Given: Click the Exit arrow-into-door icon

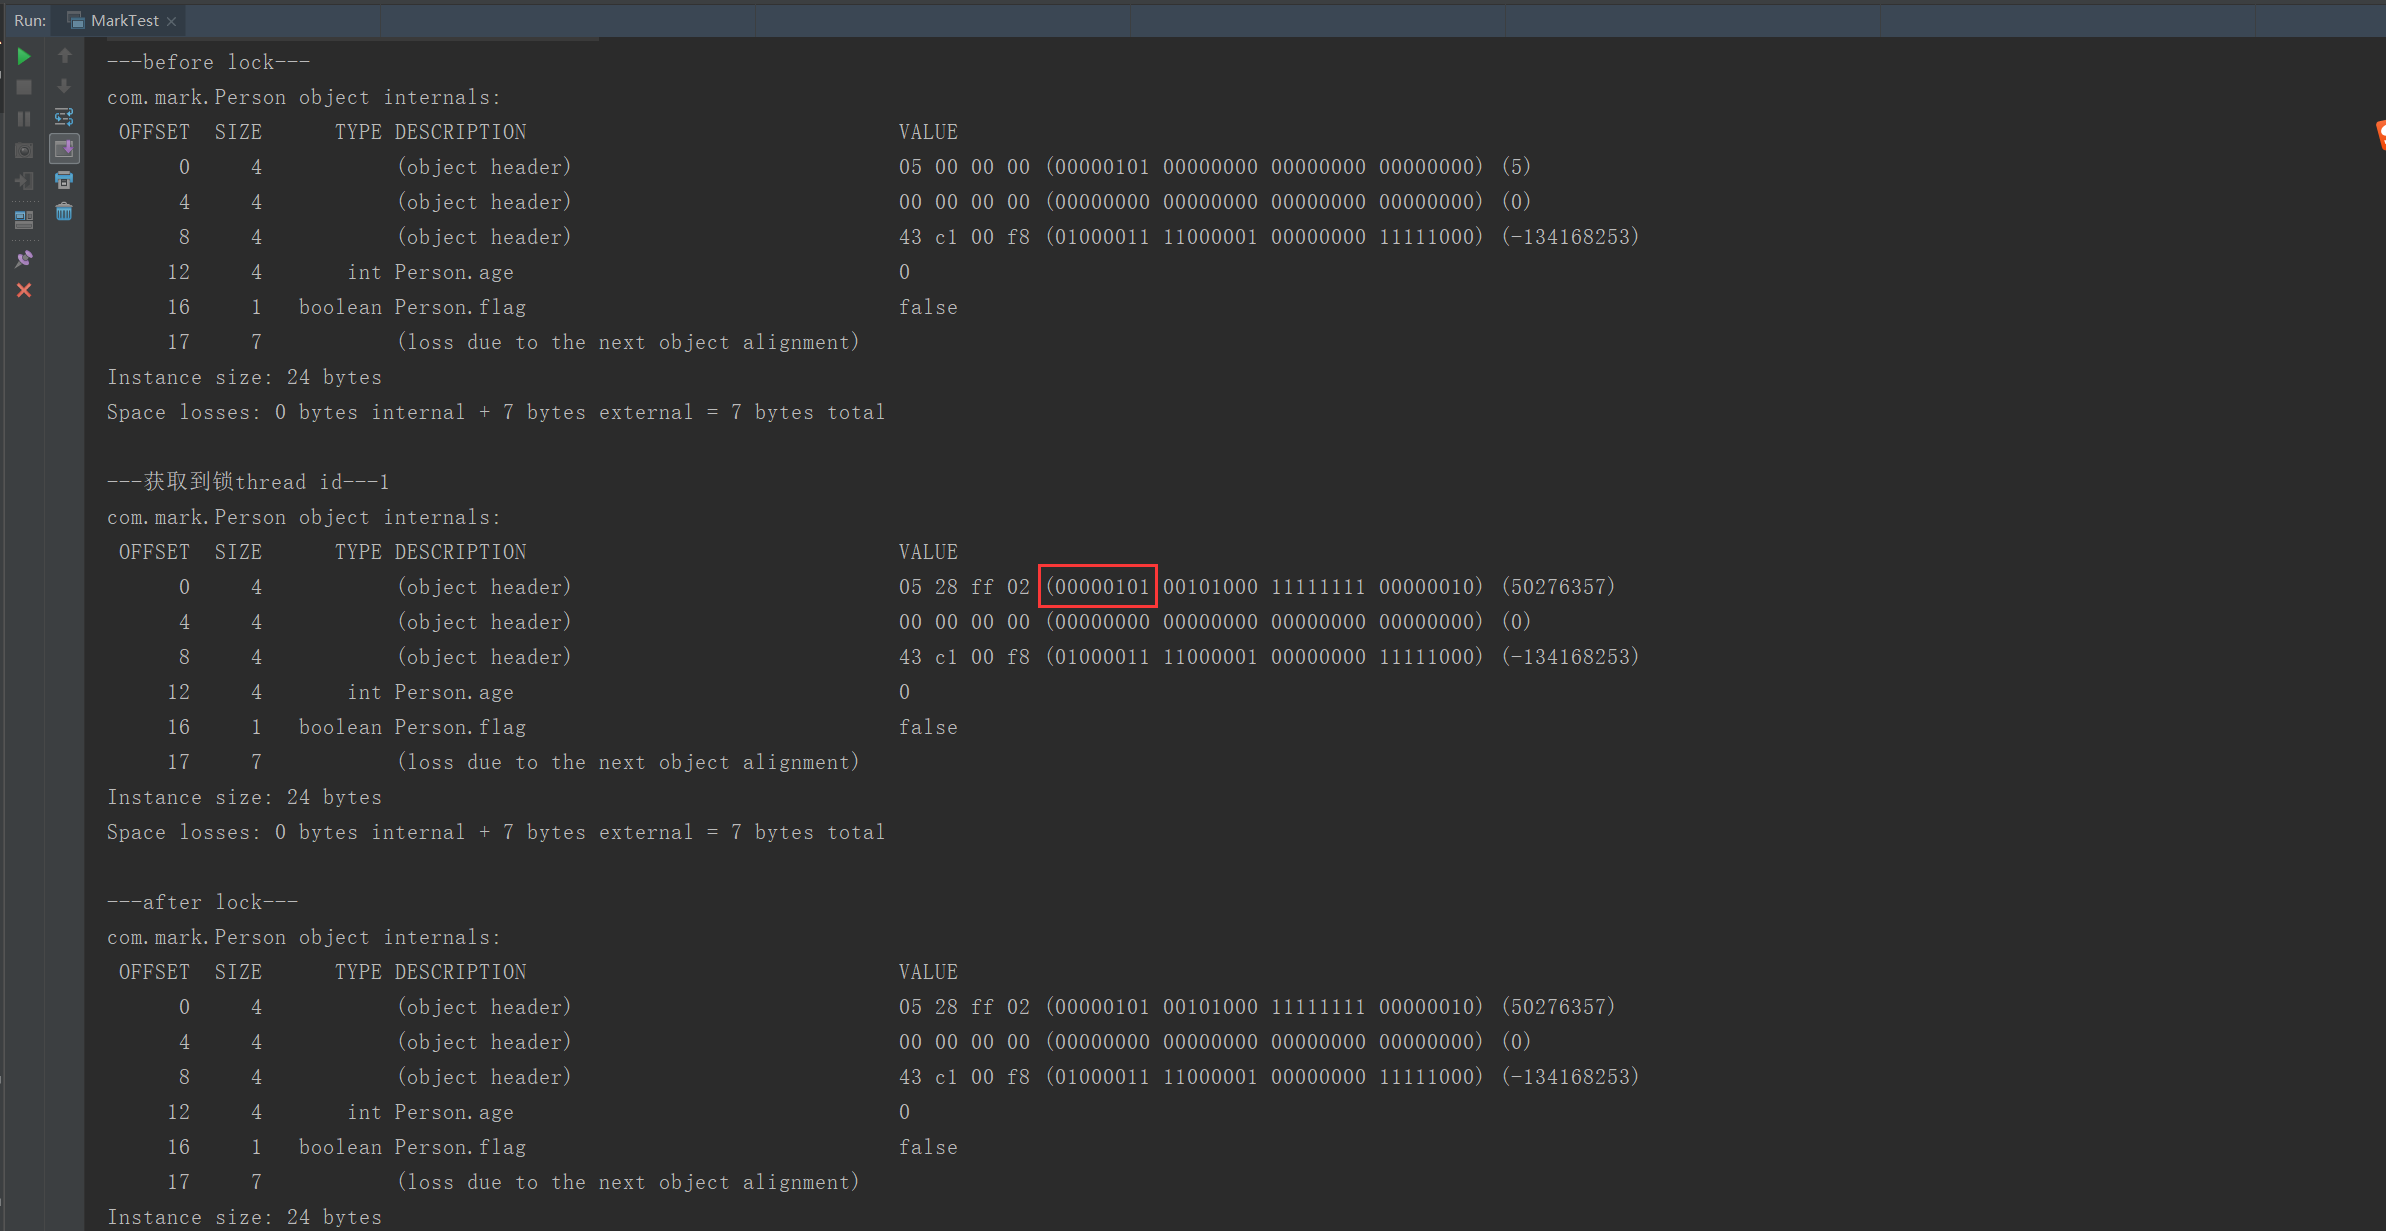Looking at the screenshot, I should [24, 181].
